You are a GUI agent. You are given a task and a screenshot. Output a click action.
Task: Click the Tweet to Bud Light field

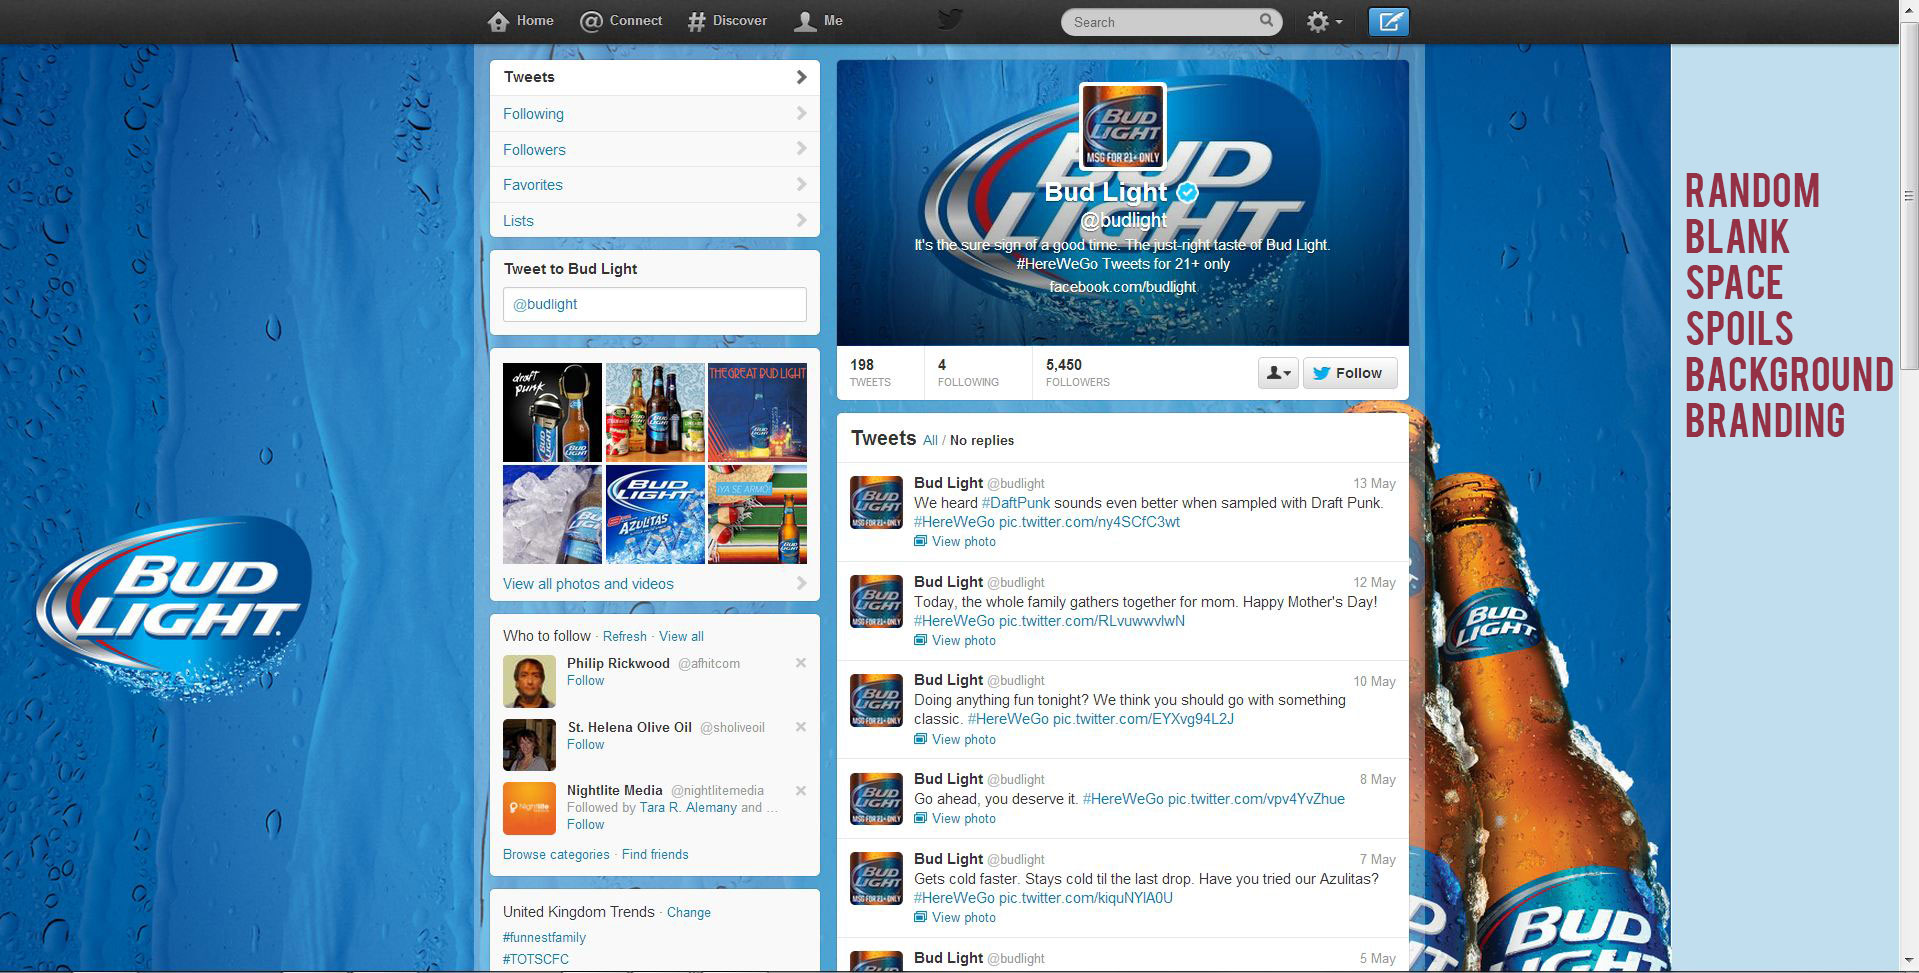[655, 304]
